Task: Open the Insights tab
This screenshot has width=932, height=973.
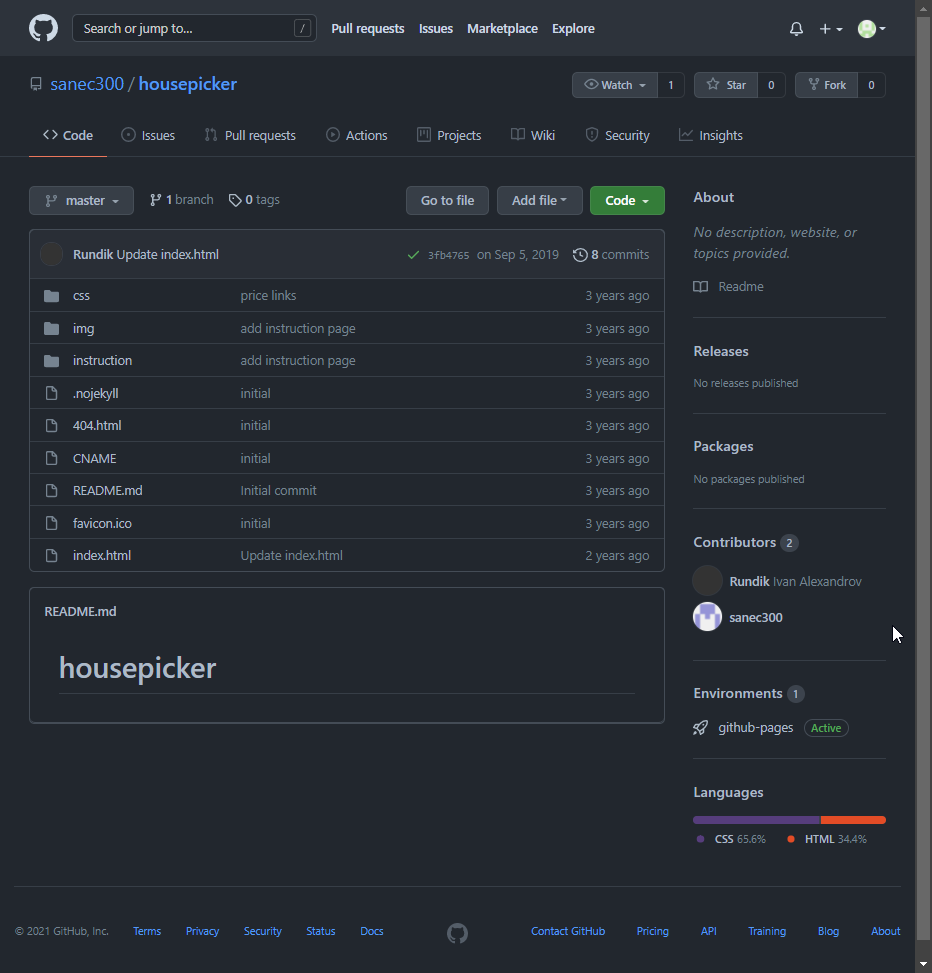Action: tap(711, 135)
